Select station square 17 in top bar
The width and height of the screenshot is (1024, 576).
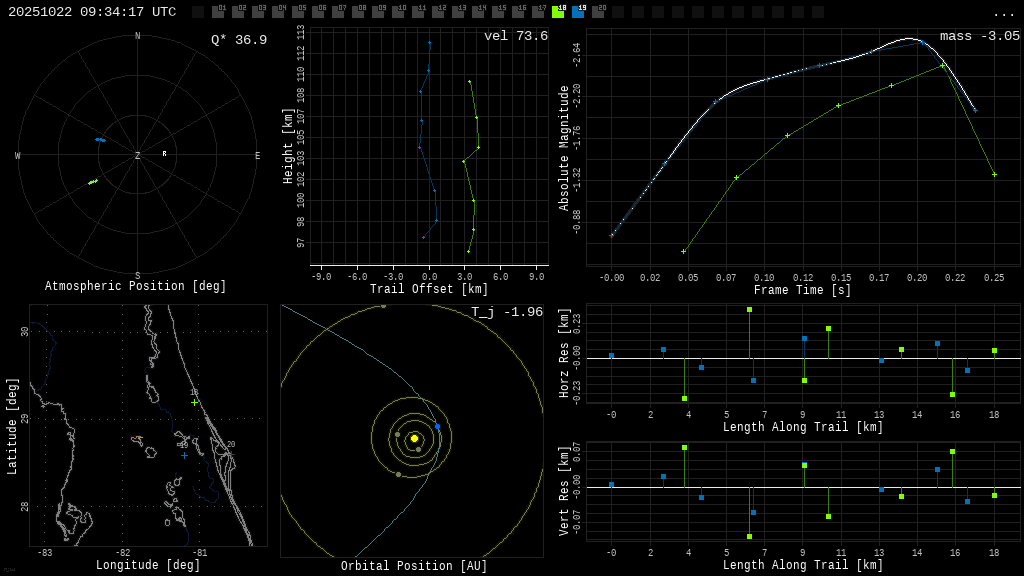[538, 12]
